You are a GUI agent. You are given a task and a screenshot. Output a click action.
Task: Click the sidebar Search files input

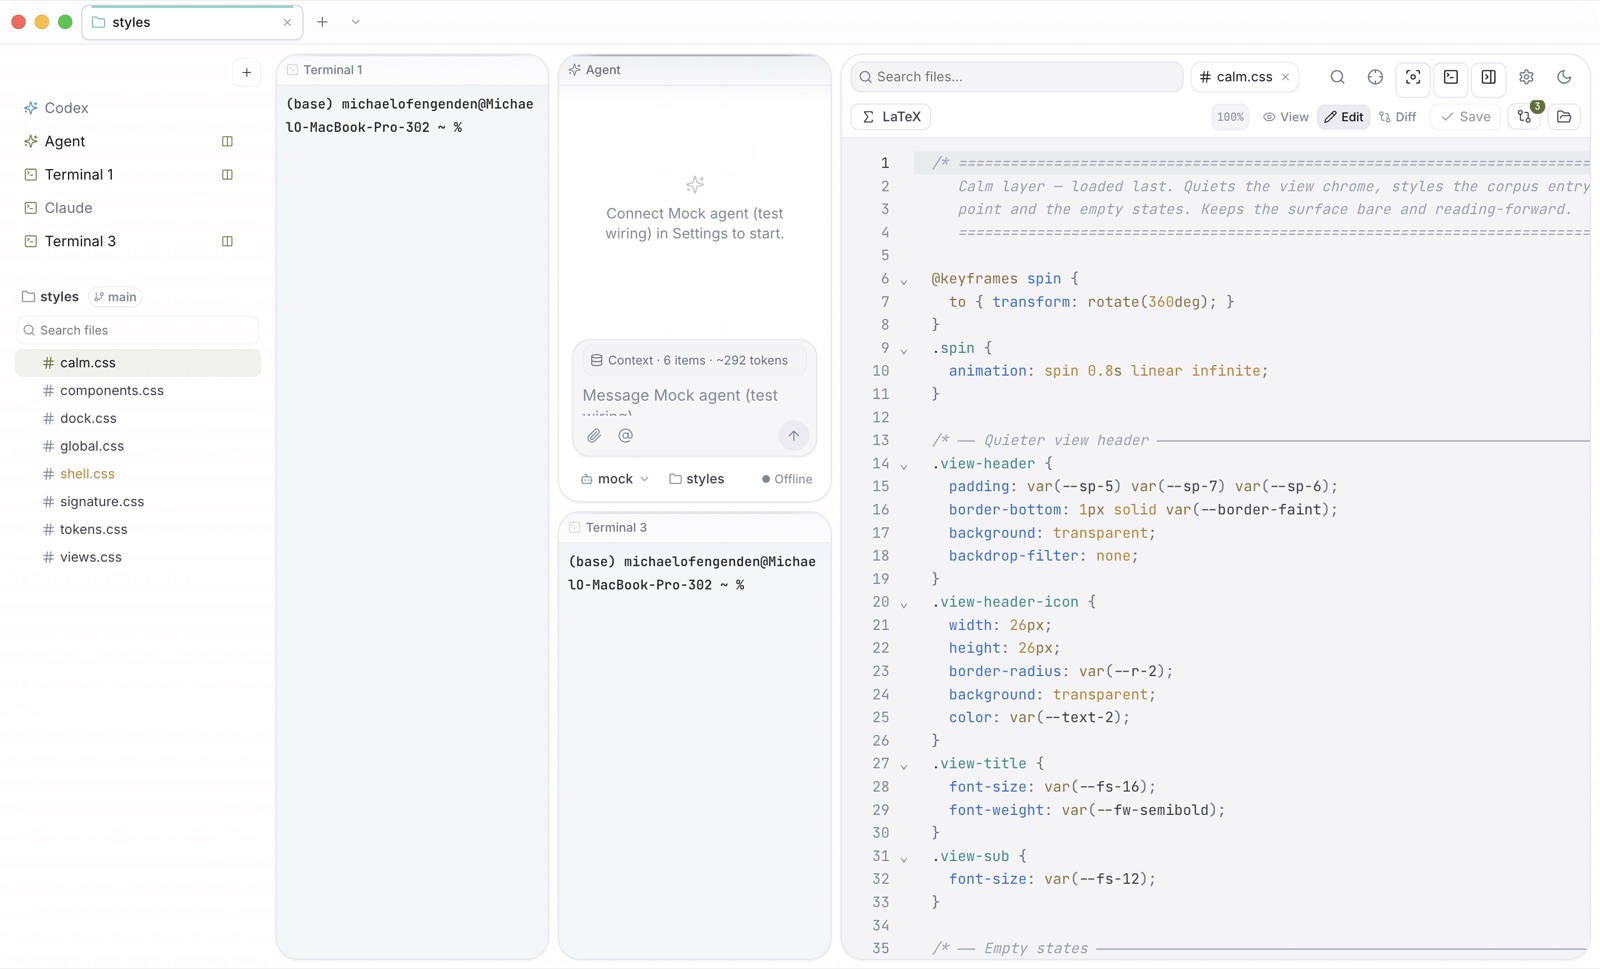138,330
